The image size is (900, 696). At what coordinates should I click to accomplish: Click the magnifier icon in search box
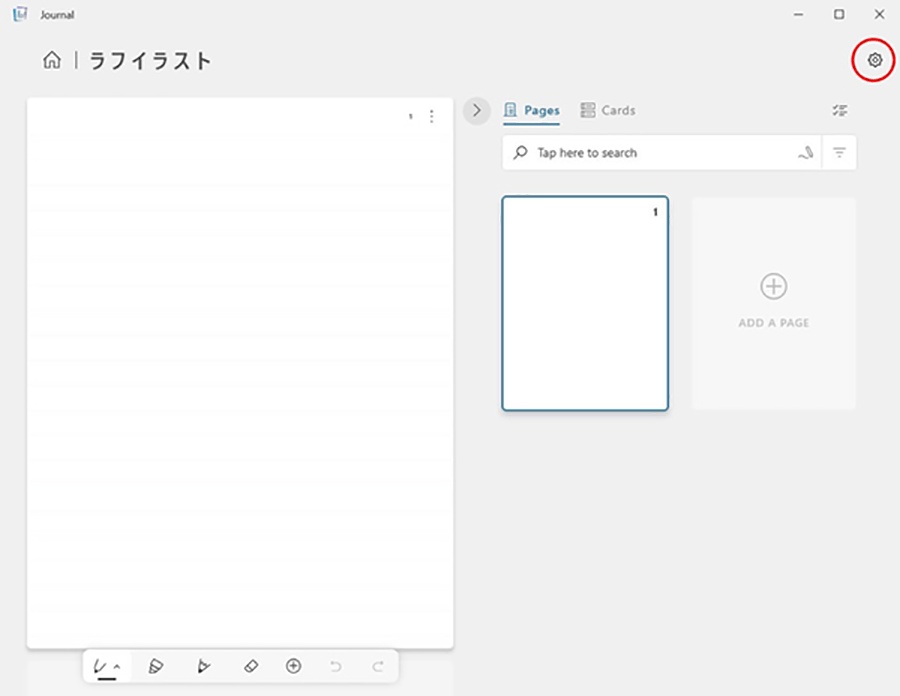coord(520,153)
